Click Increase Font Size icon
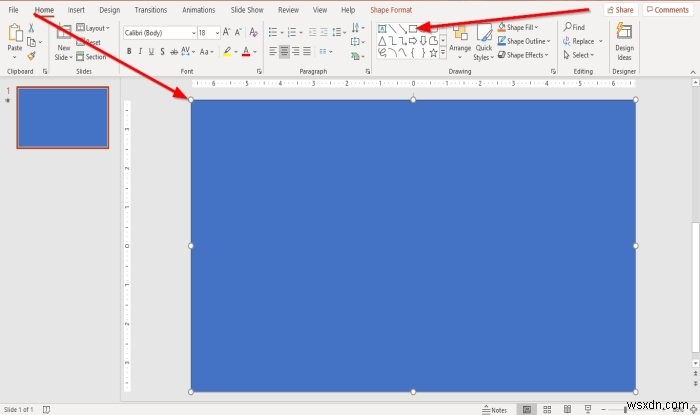Screen dimensions: 700x415 (226, 32)
